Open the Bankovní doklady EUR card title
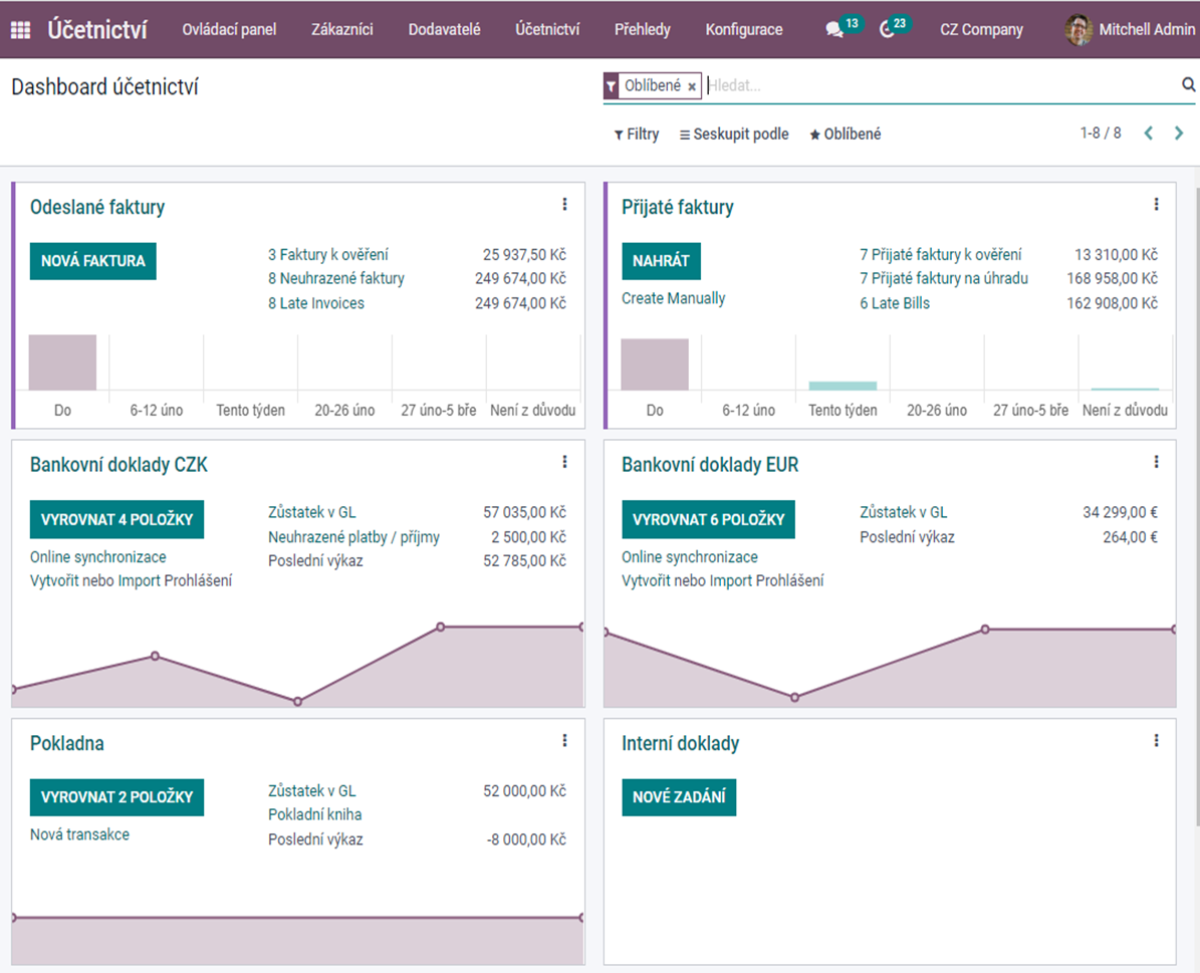 click(x=710, y=465)
